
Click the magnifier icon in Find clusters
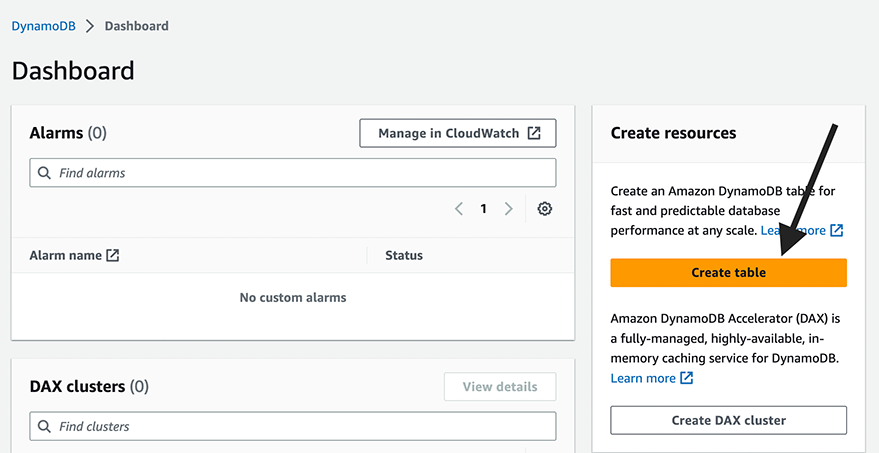44,427
